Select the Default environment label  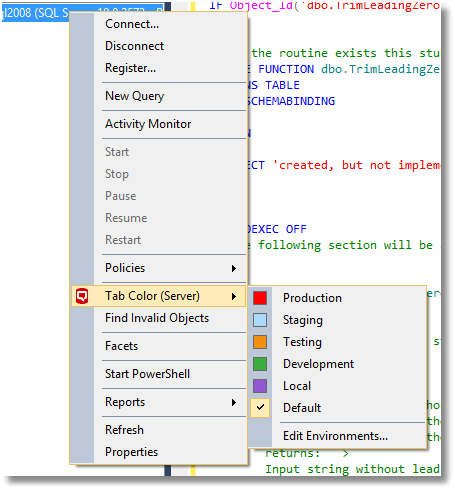pos(302,408)
